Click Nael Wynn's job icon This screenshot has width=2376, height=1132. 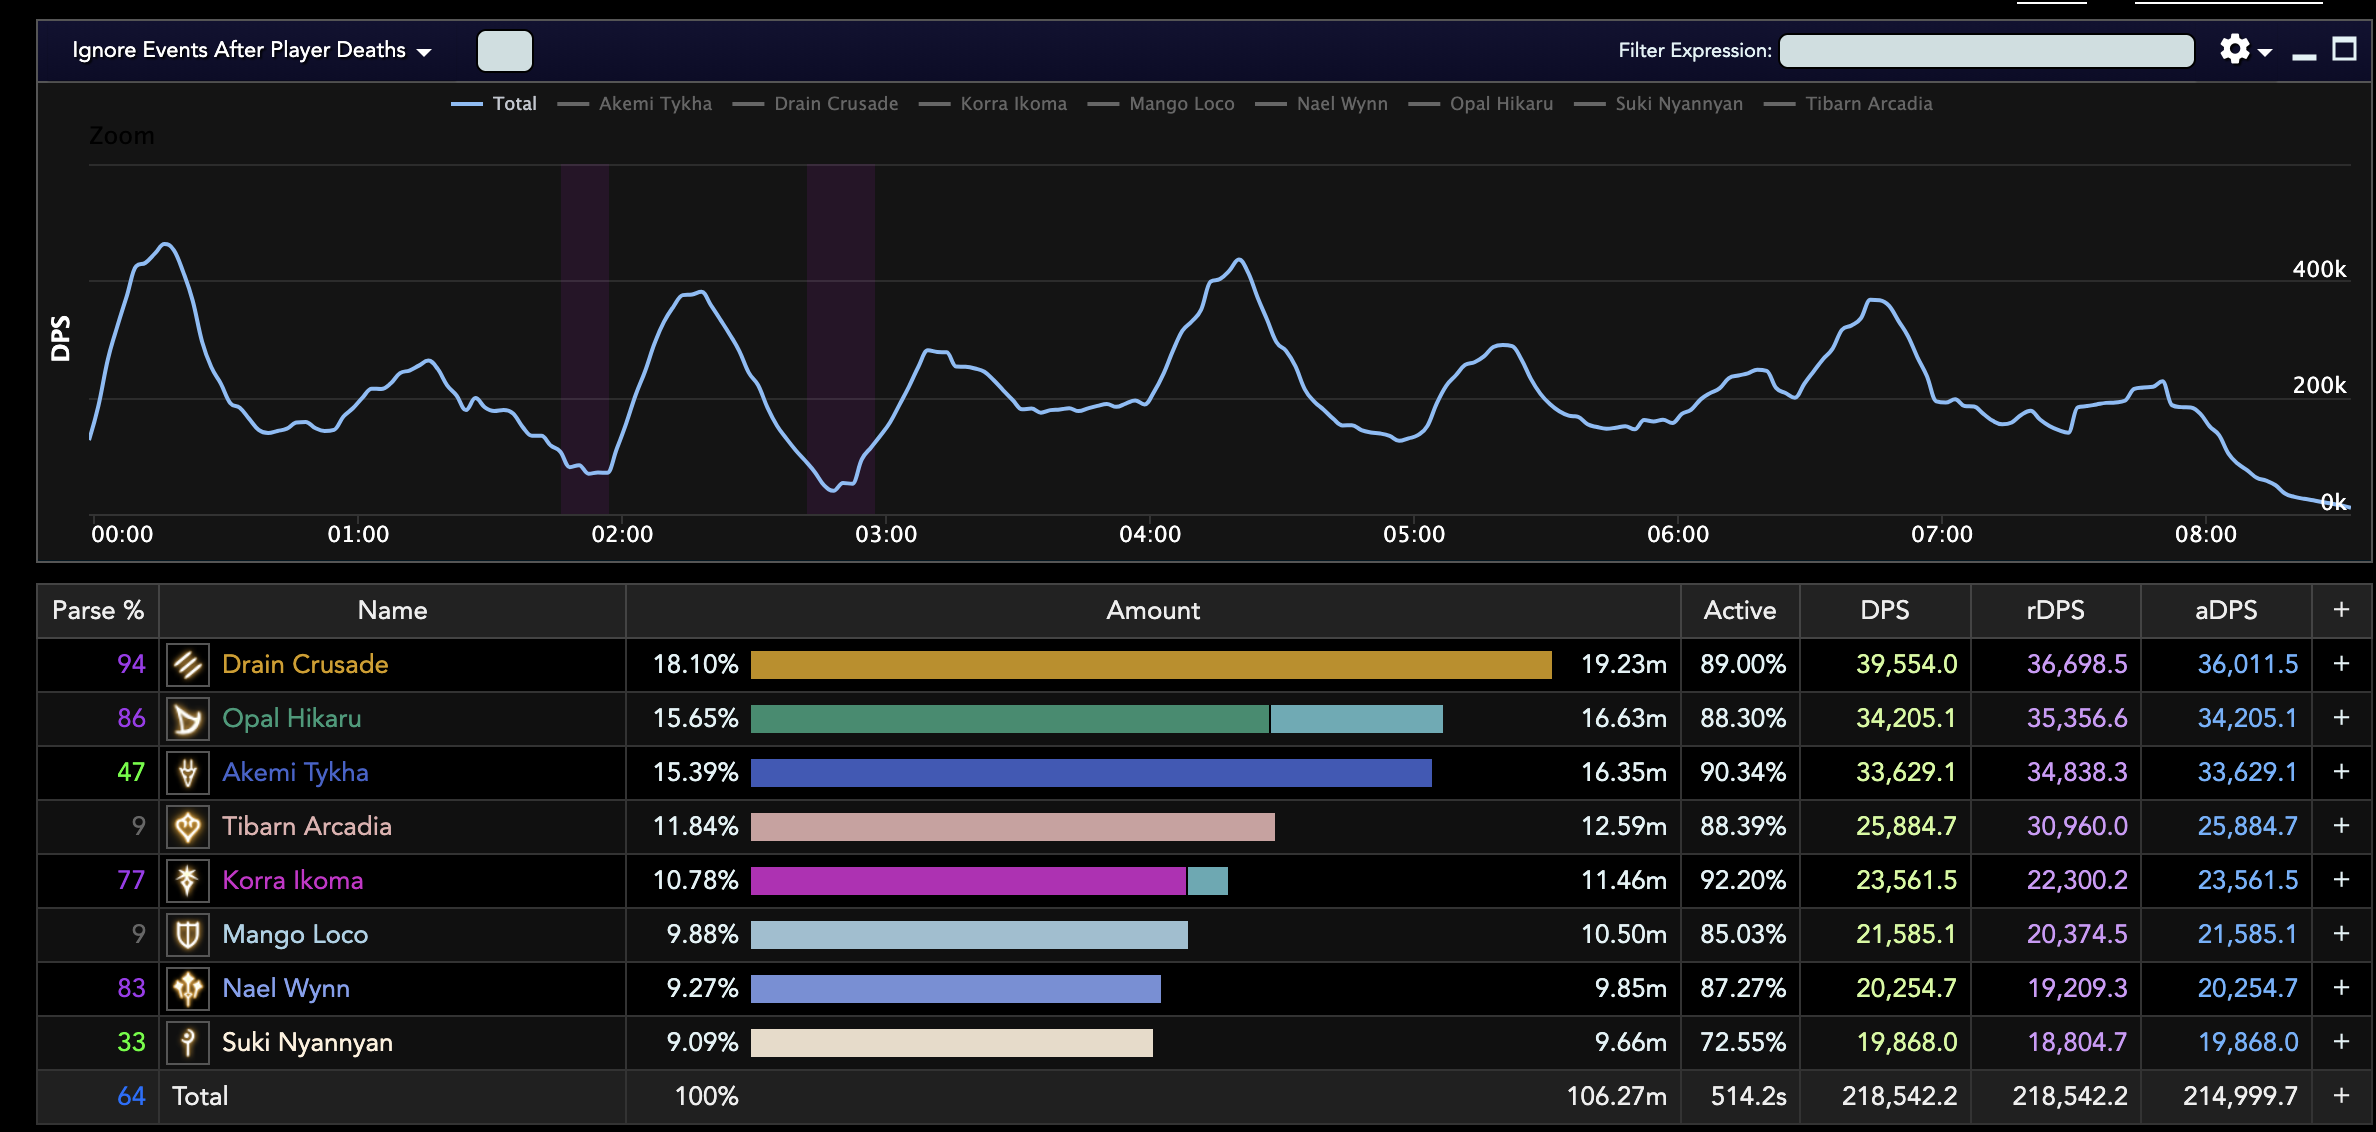click(x=188, y=989)
